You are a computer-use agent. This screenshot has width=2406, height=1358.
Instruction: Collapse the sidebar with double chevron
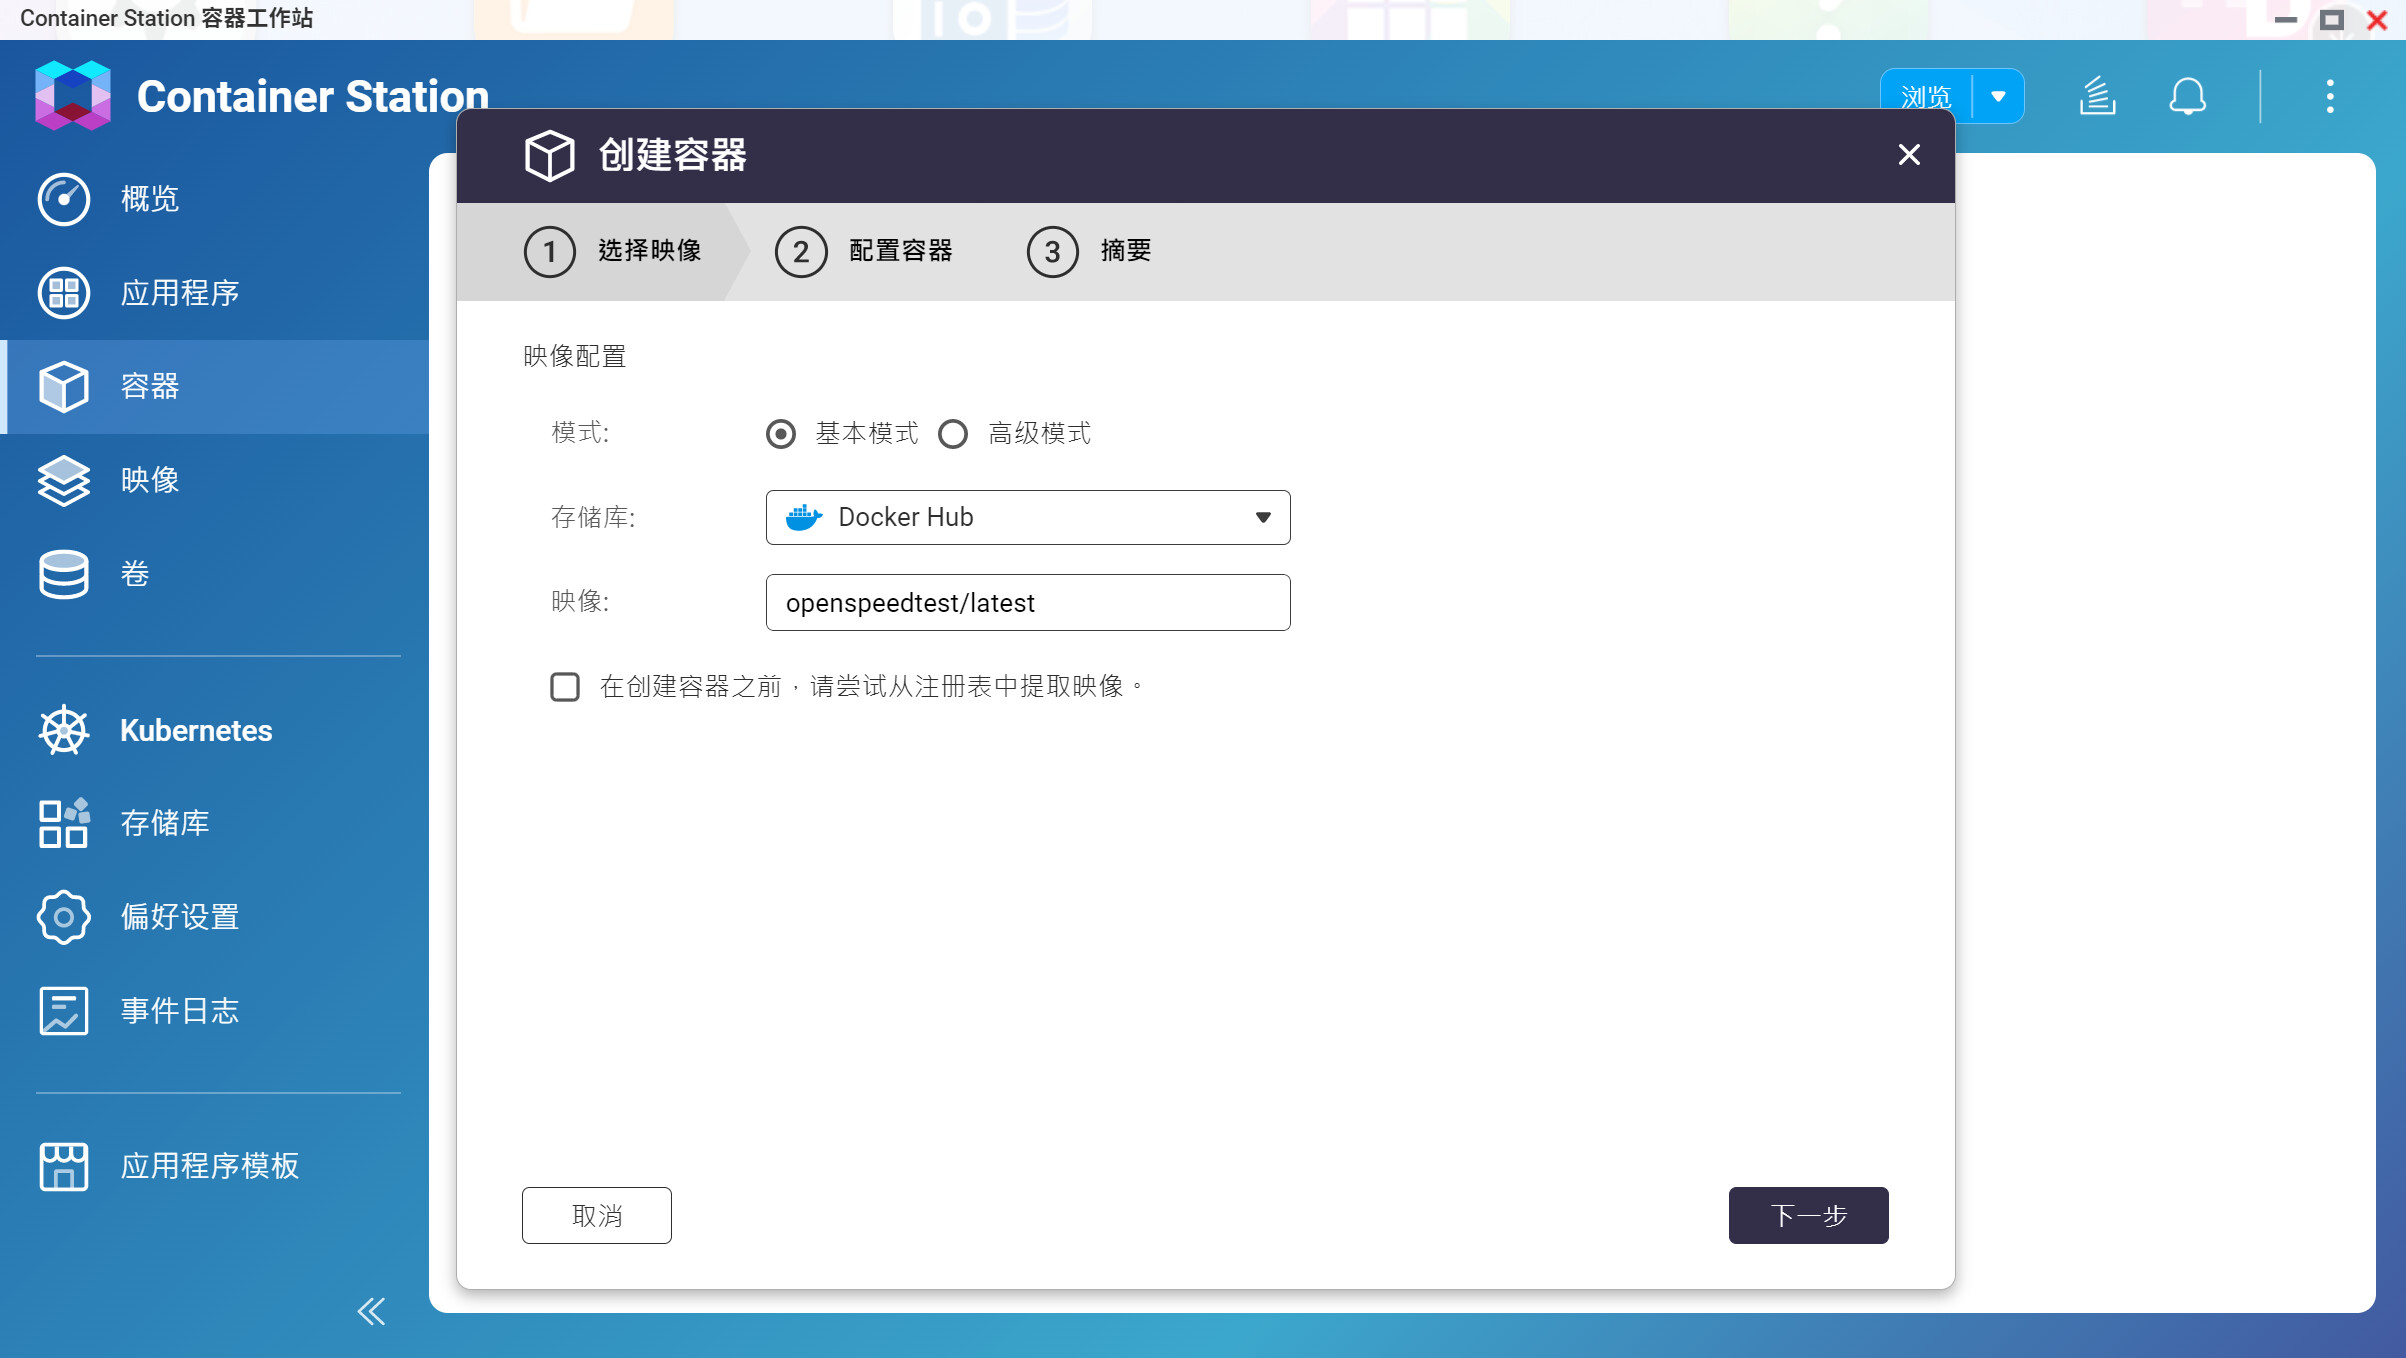(x=371, y=1311)
